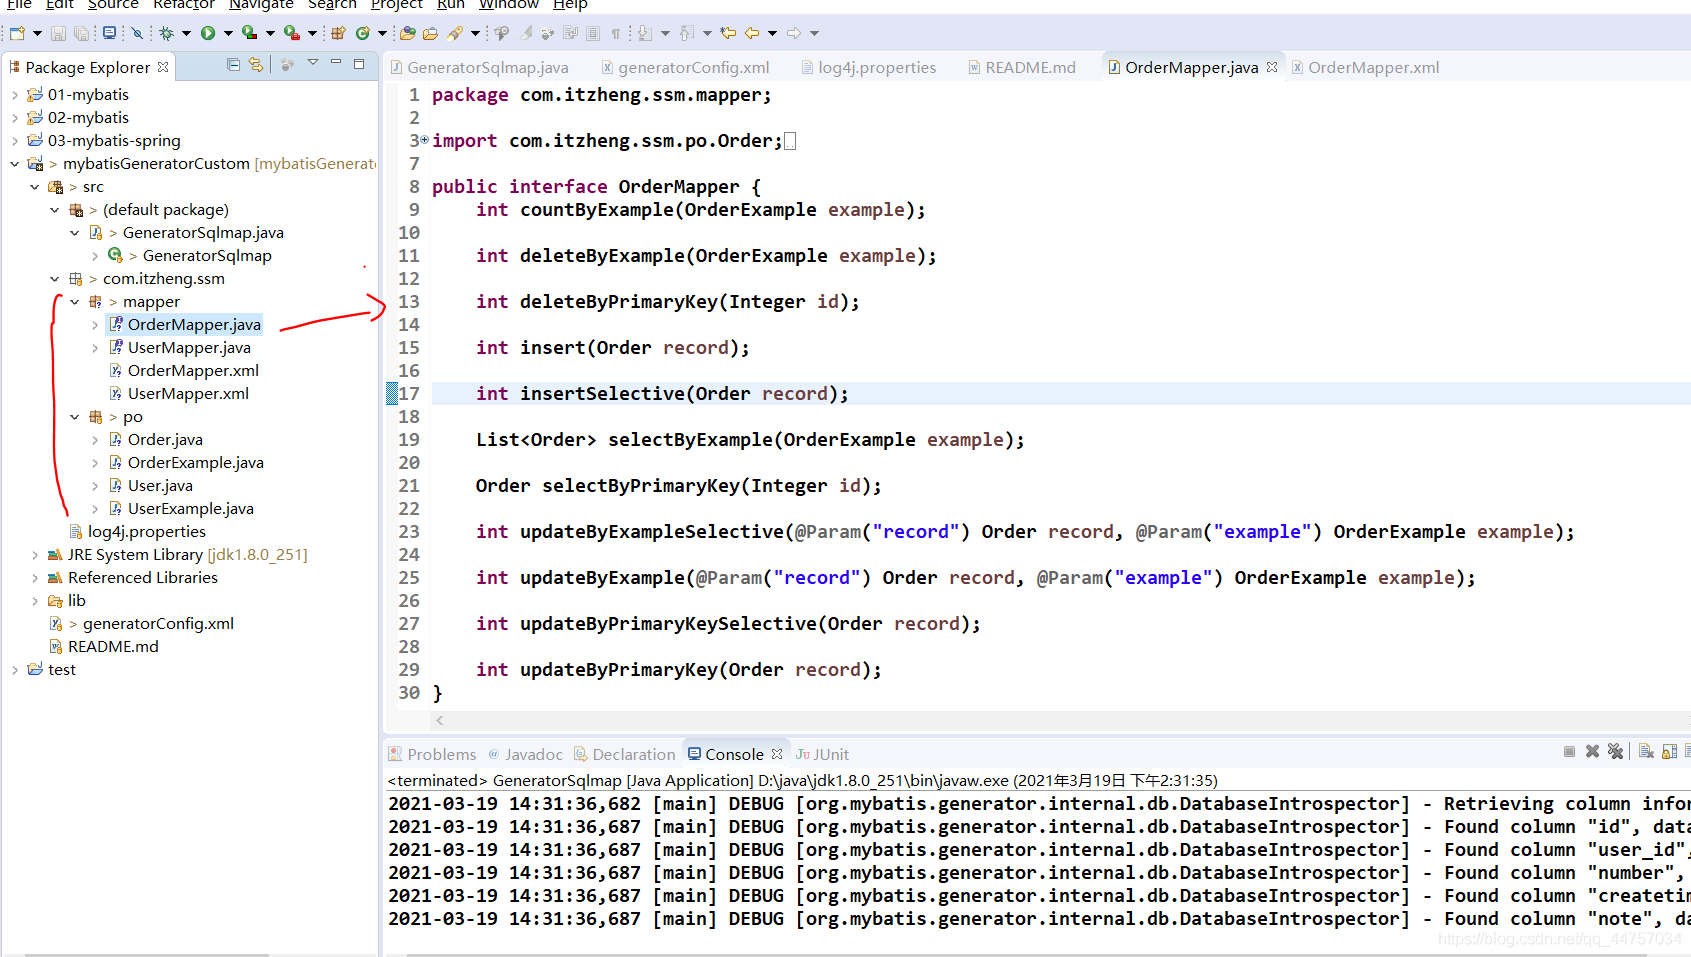Open the JUnit view tab

coord(822,754)
